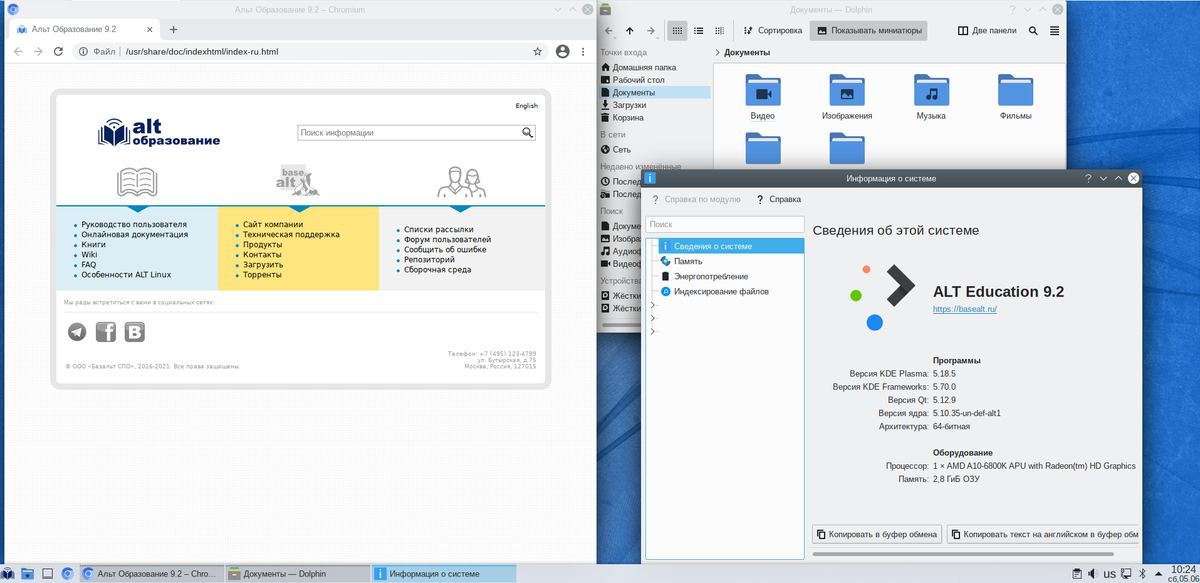Select the Видео folder
Image resolution: width=1200 pixels, height=583 pixels.
pos(763,98)
